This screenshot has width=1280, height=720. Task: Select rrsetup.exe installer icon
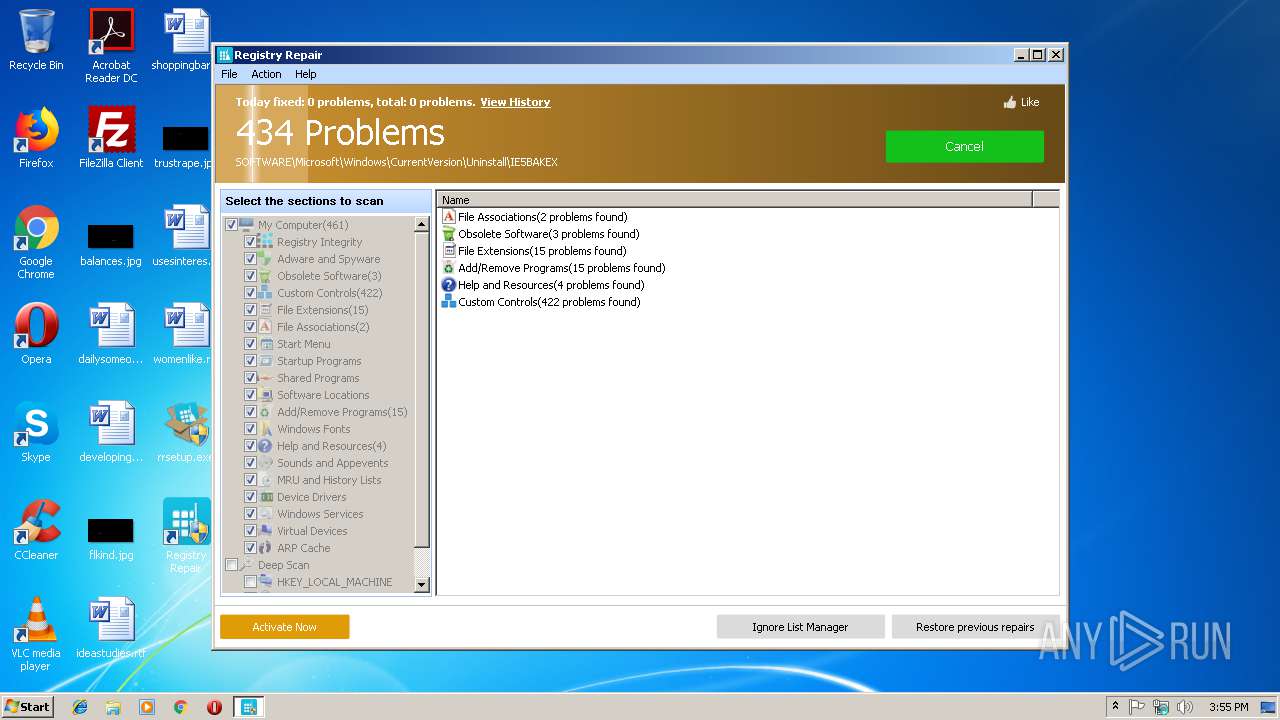pos(186,432)
